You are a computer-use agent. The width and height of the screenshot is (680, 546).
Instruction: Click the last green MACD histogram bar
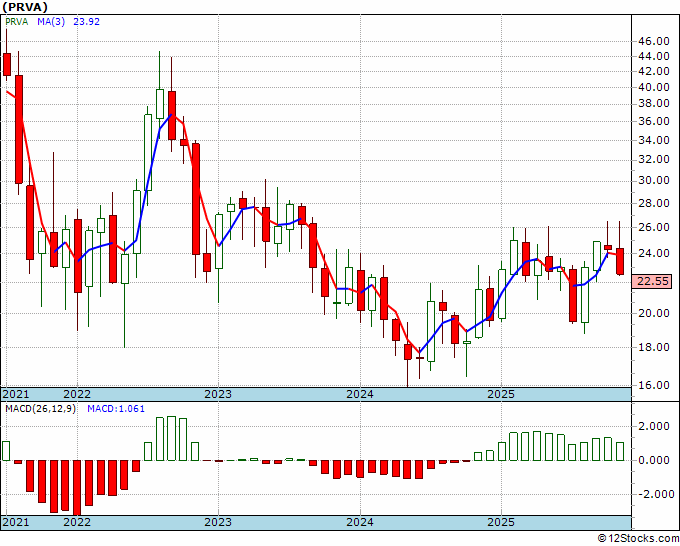[620, 451]
